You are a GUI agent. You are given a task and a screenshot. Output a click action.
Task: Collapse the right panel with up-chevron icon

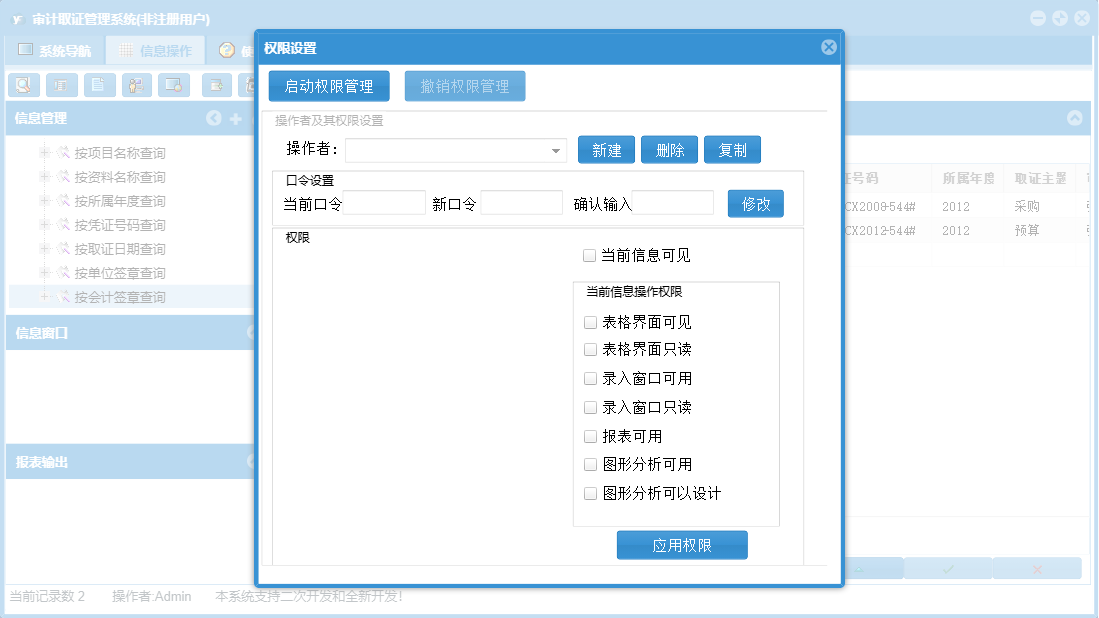[x=1074, y=118]
